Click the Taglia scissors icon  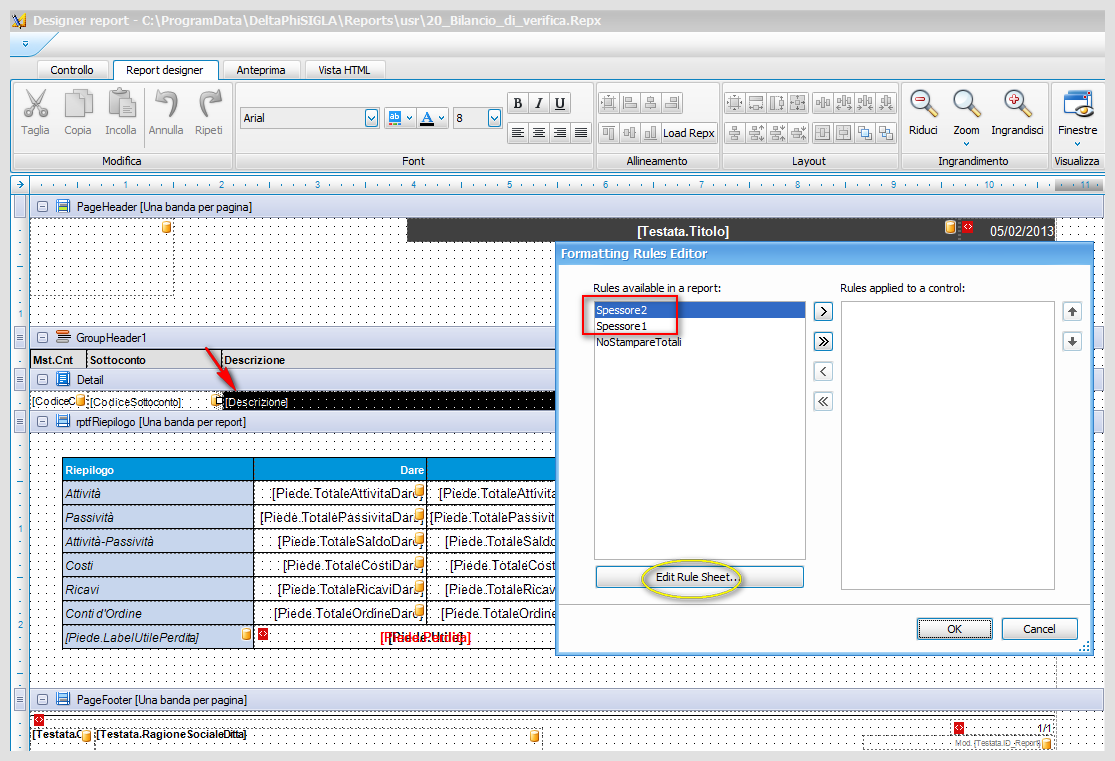click(35, 104)
